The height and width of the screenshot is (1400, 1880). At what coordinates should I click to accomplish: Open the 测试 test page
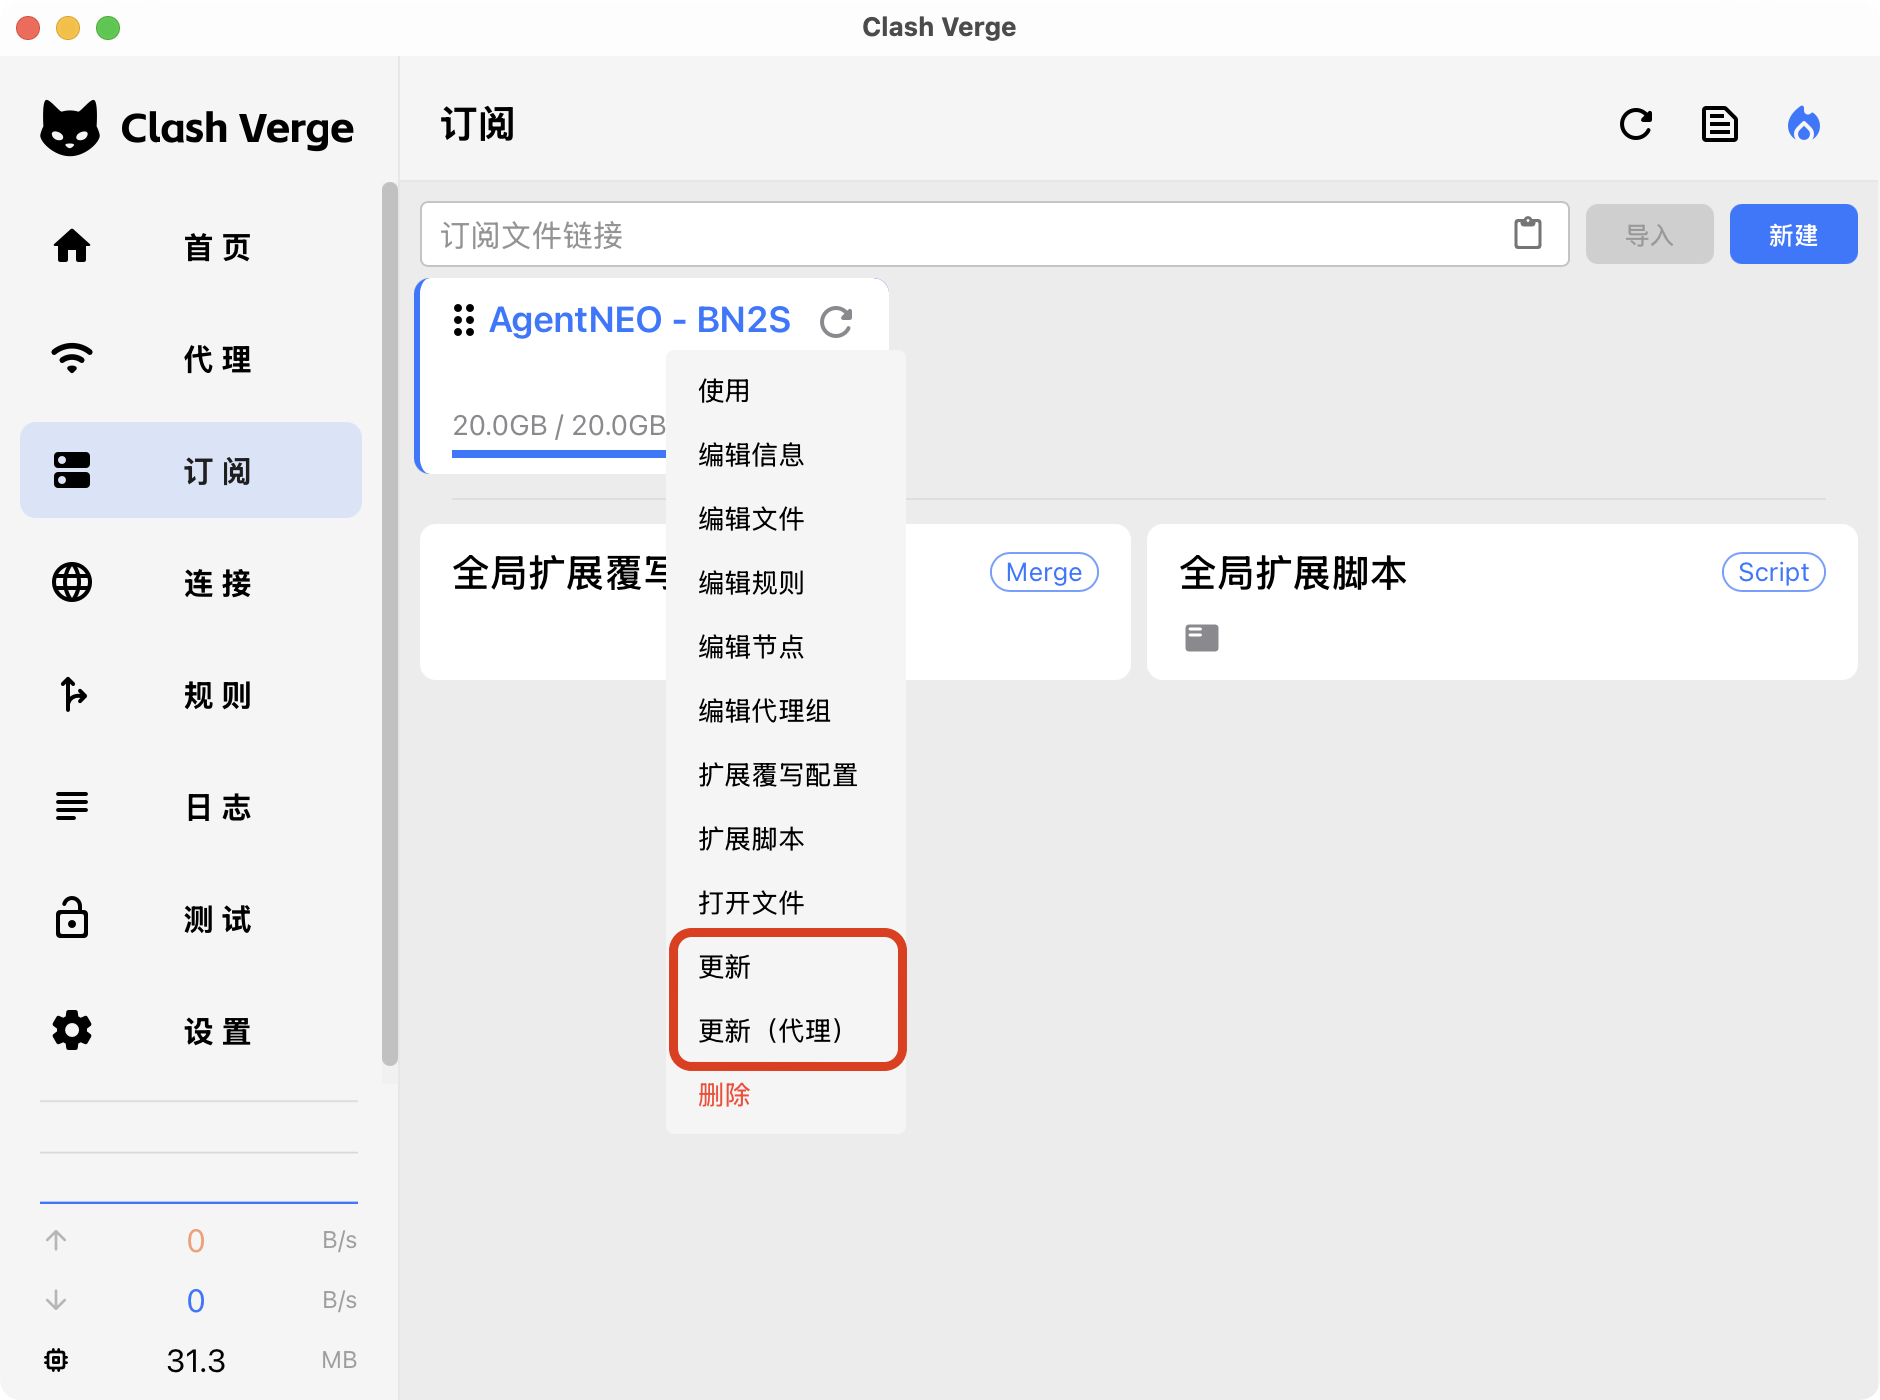point(191,918)
